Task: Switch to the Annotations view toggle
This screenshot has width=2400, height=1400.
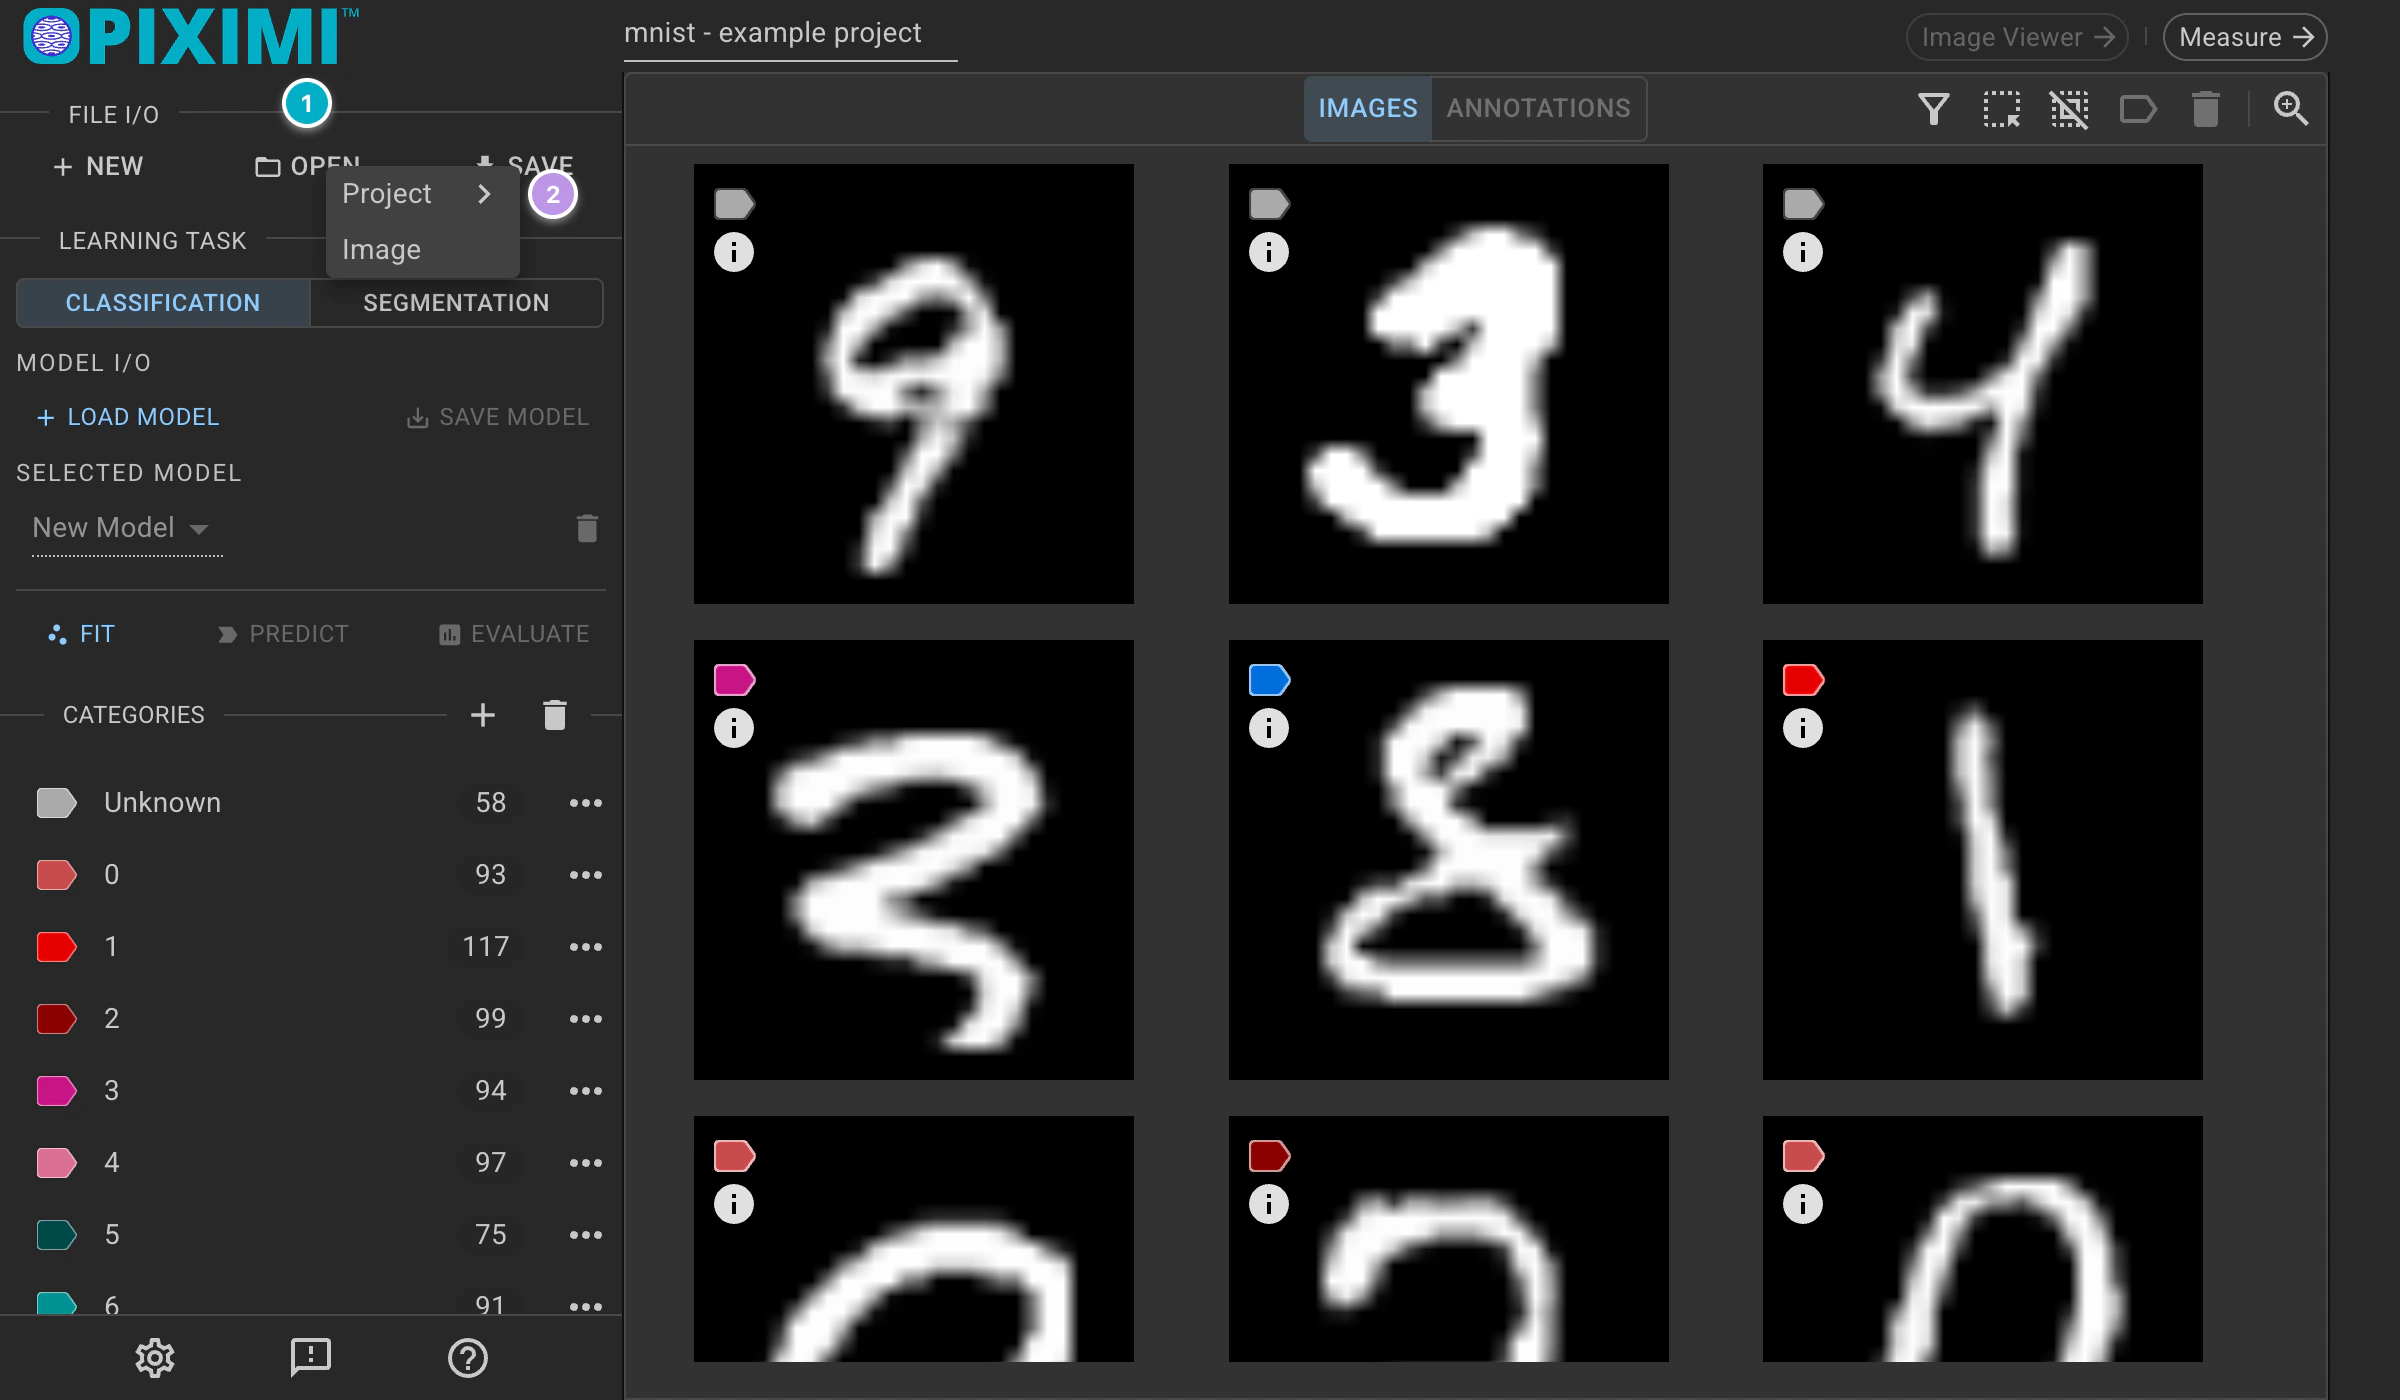Action: (1538, 108)
